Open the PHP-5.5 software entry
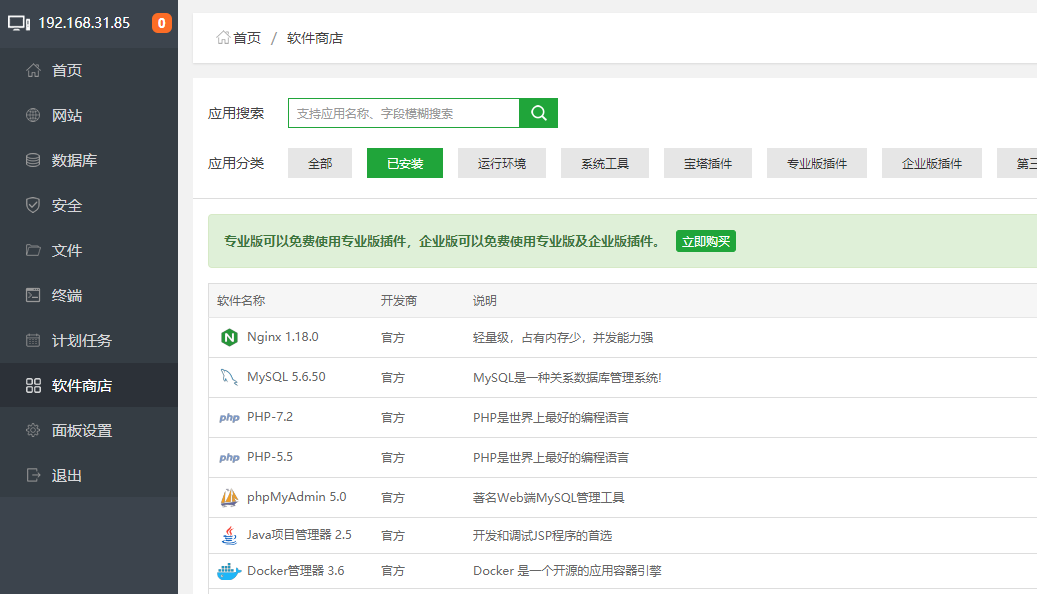Screen dimensions: 1037x594 tap(269, 457)
